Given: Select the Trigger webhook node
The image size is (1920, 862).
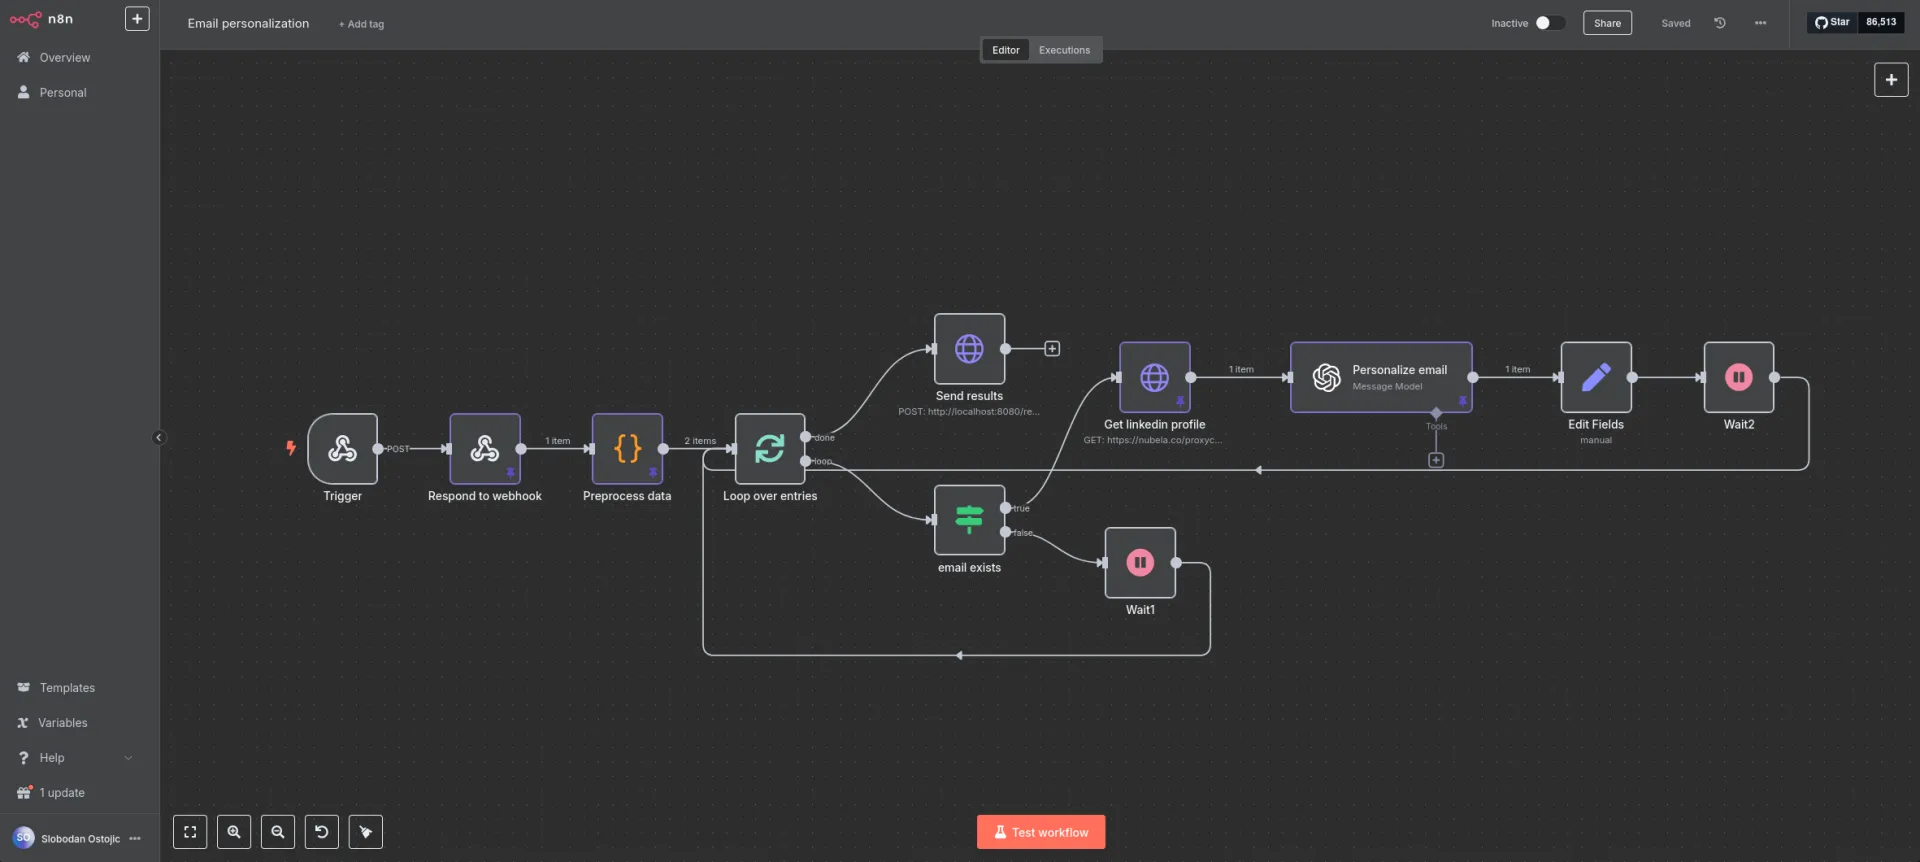Looking at the screenshot, I should pos(342,449).
